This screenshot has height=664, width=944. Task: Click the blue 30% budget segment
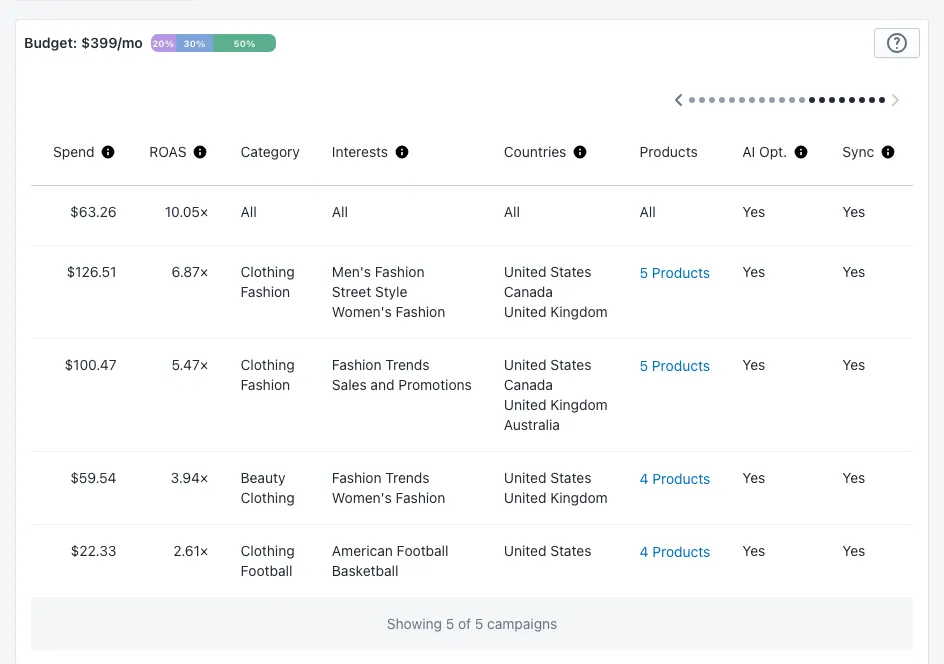(194, 43)
